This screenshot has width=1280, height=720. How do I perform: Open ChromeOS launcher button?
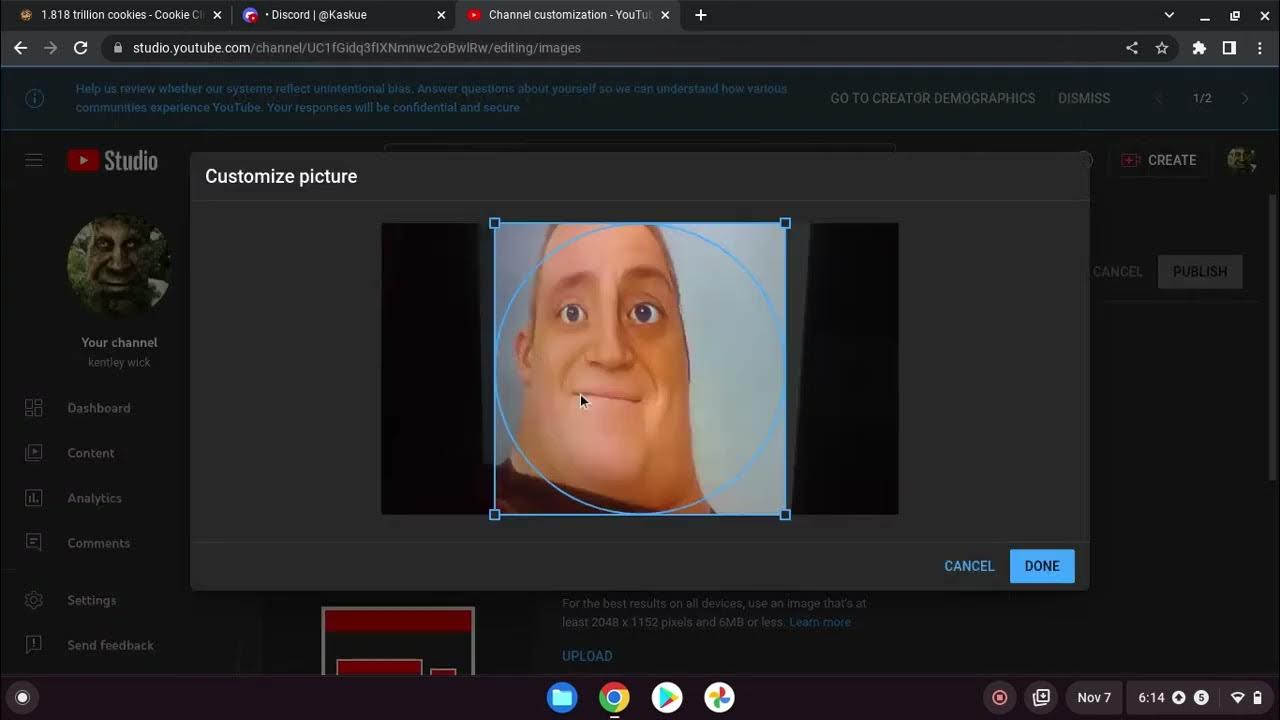23,698
